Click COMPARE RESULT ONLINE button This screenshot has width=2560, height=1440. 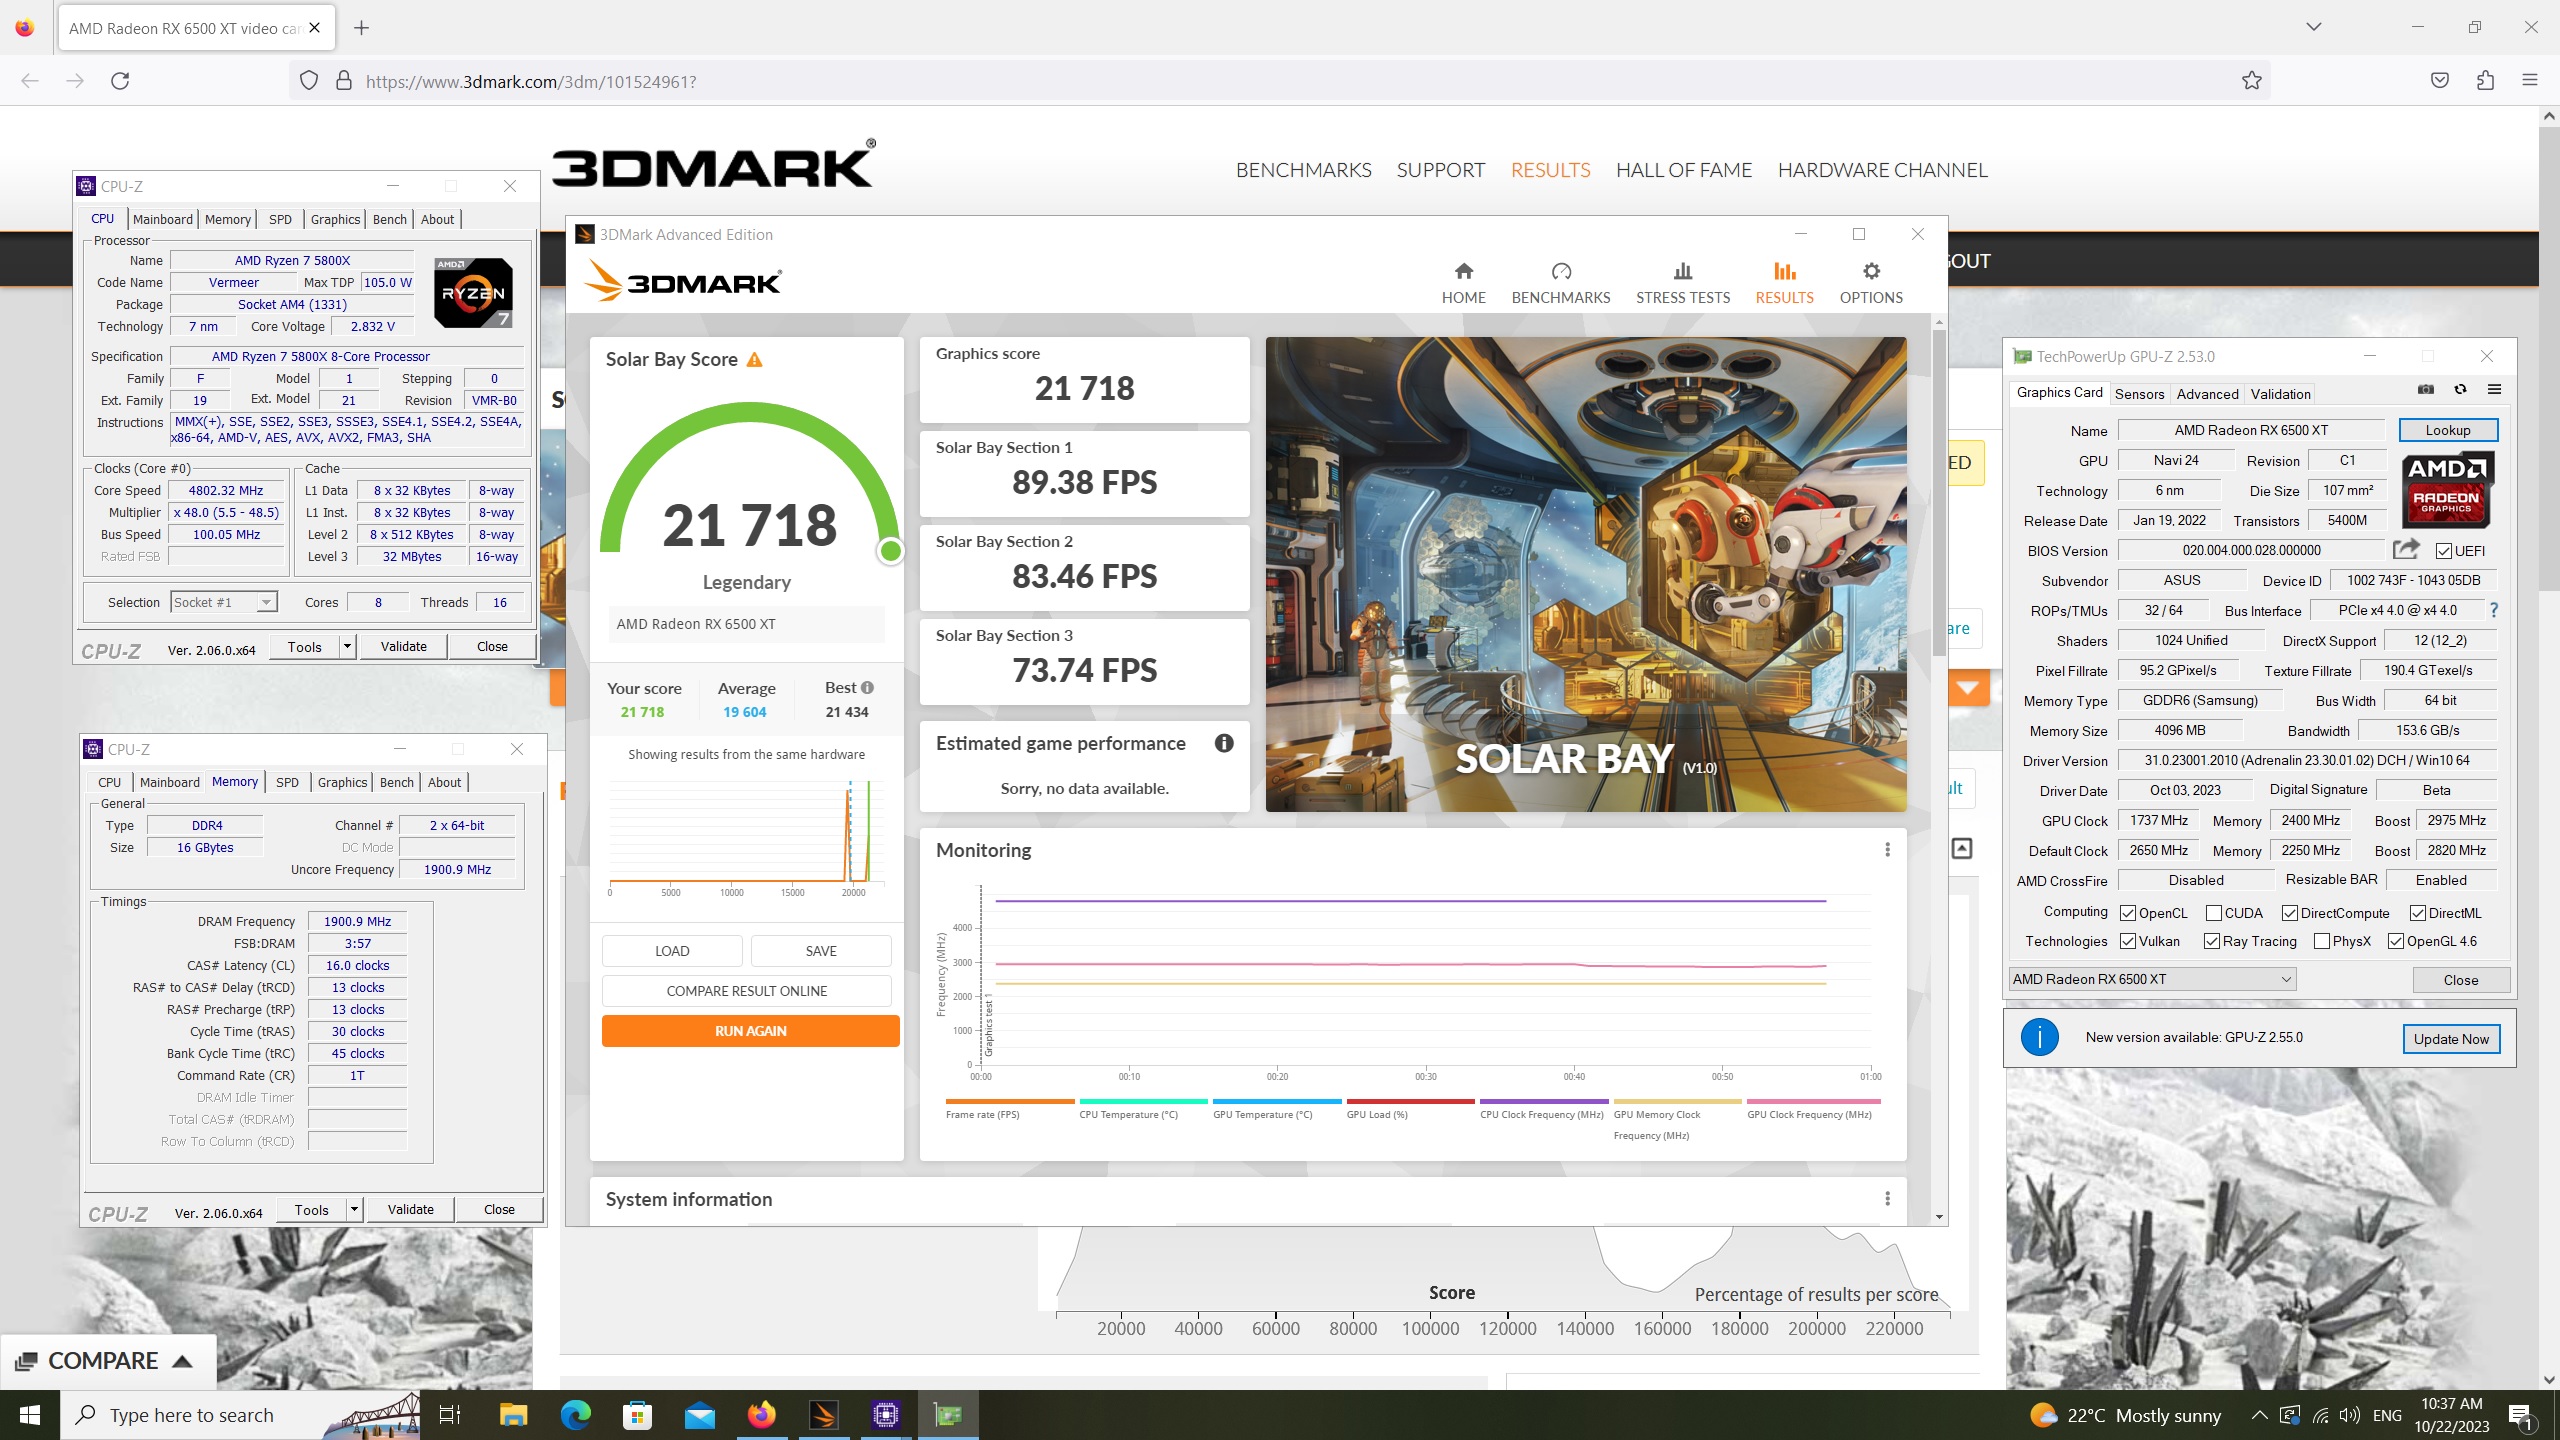pos(746,991)
